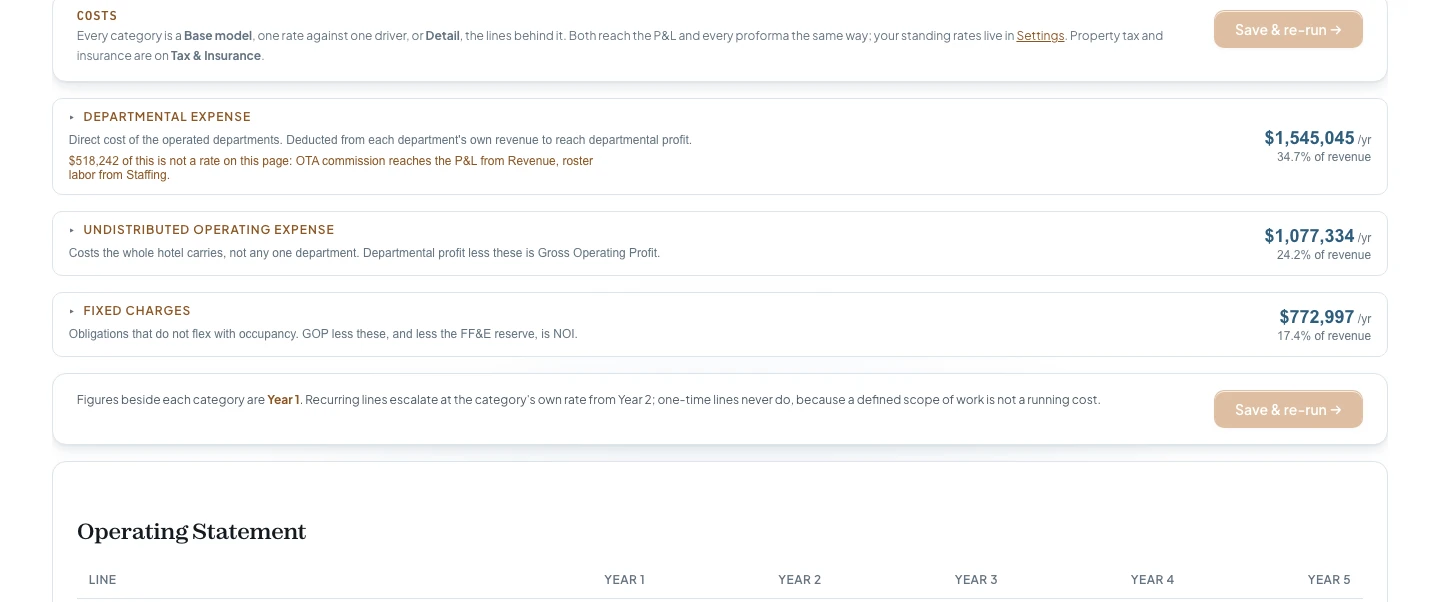Expand the Fixed Charges disclosure triangle
This screenshot has width=1440, height=602.
(x=72, y=311)
